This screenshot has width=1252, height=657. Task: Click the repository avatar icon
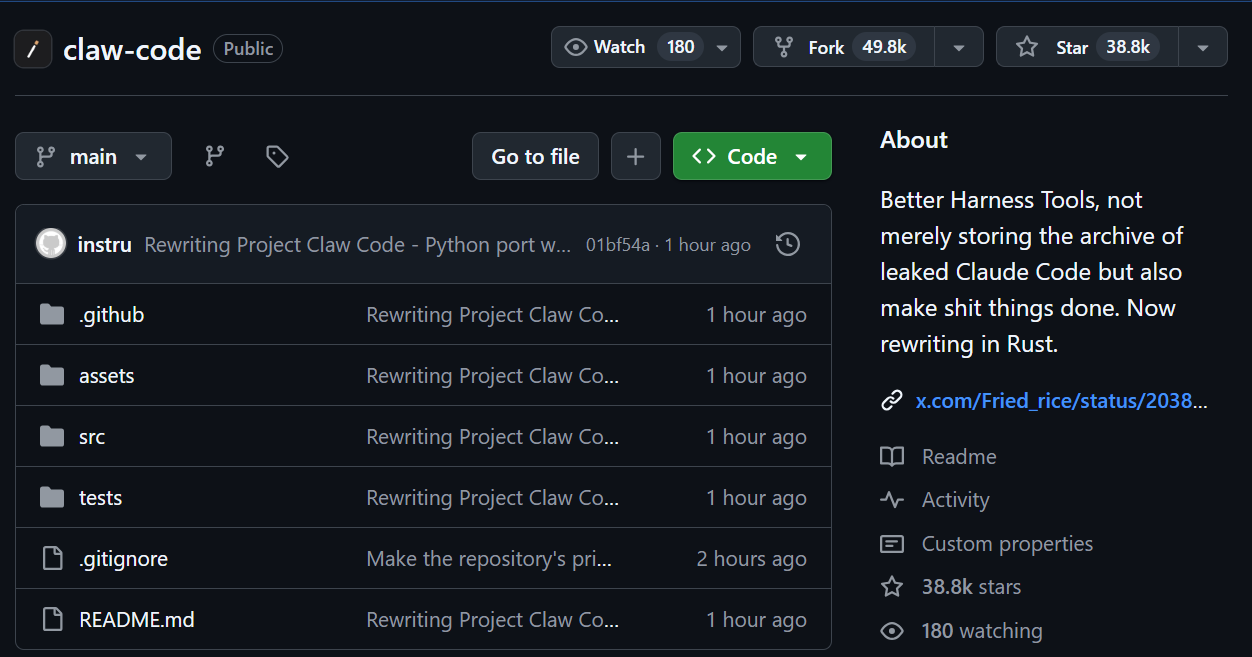[33, 48]
